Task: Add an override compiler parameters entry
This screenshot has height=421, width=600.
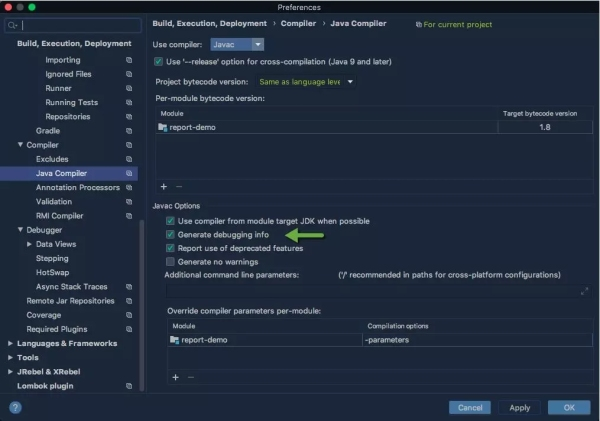Action: (176, 377)
